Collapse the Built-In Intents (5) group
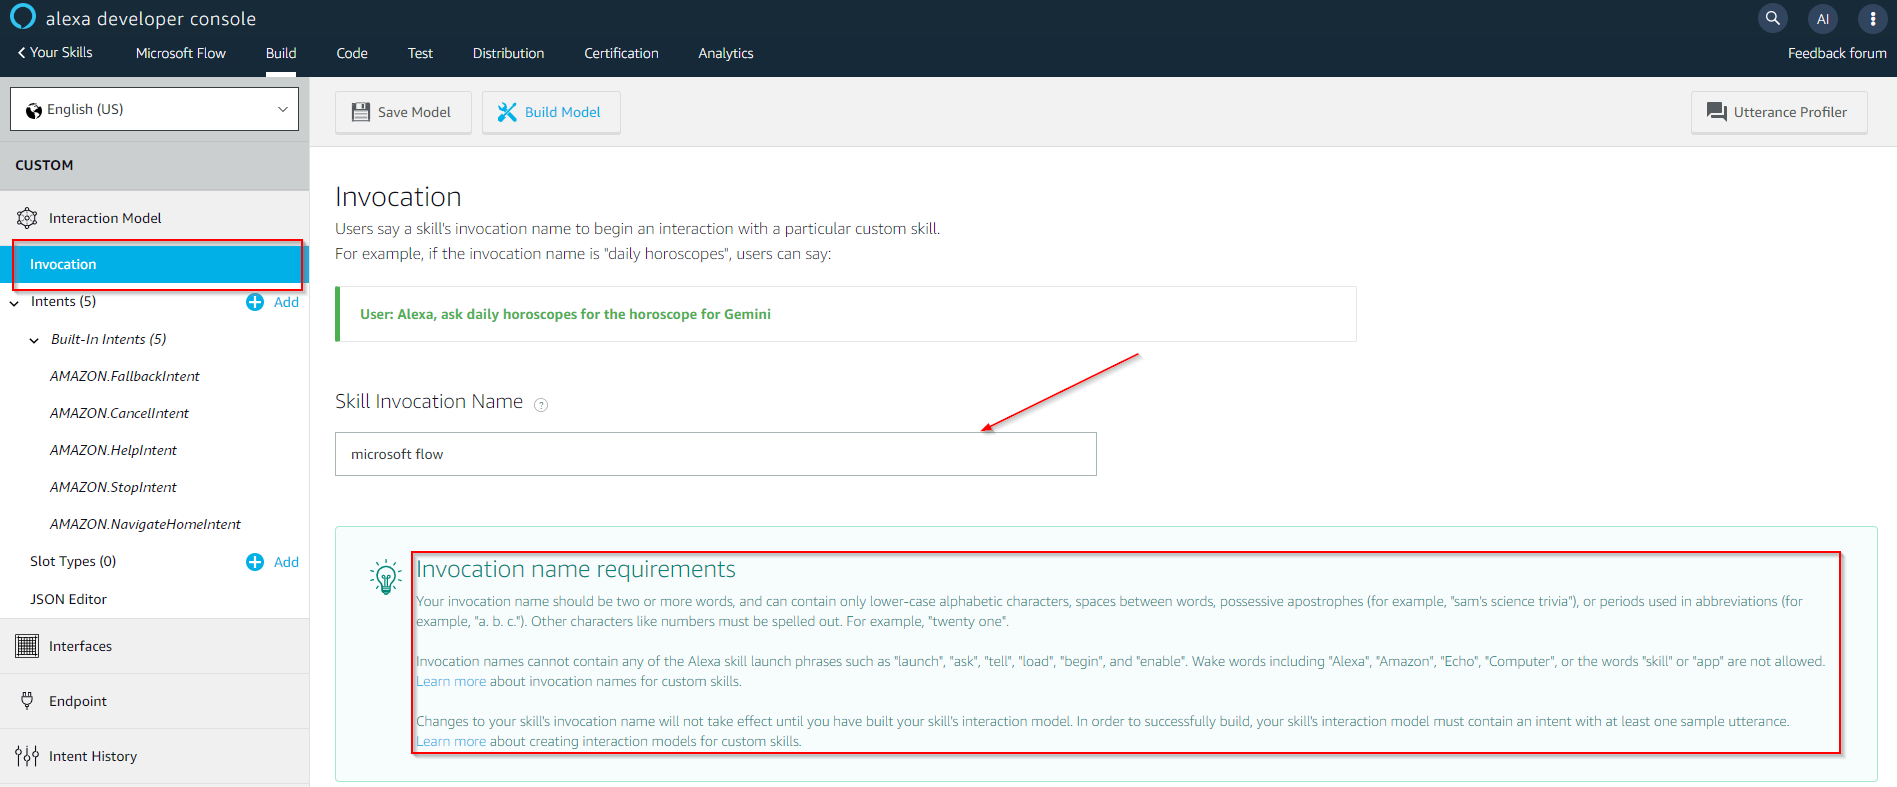The image size is (1897, 787). coord(34,340)
